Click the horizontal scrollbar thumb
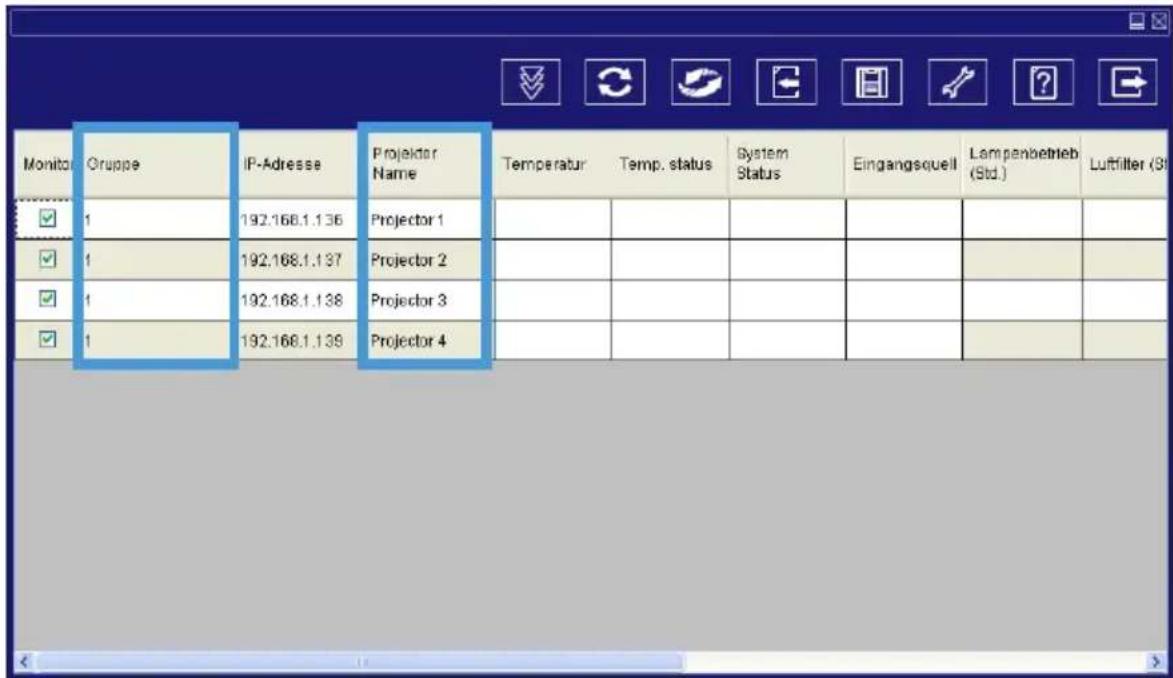This screenshot has width=1173, height=678. 360,662
